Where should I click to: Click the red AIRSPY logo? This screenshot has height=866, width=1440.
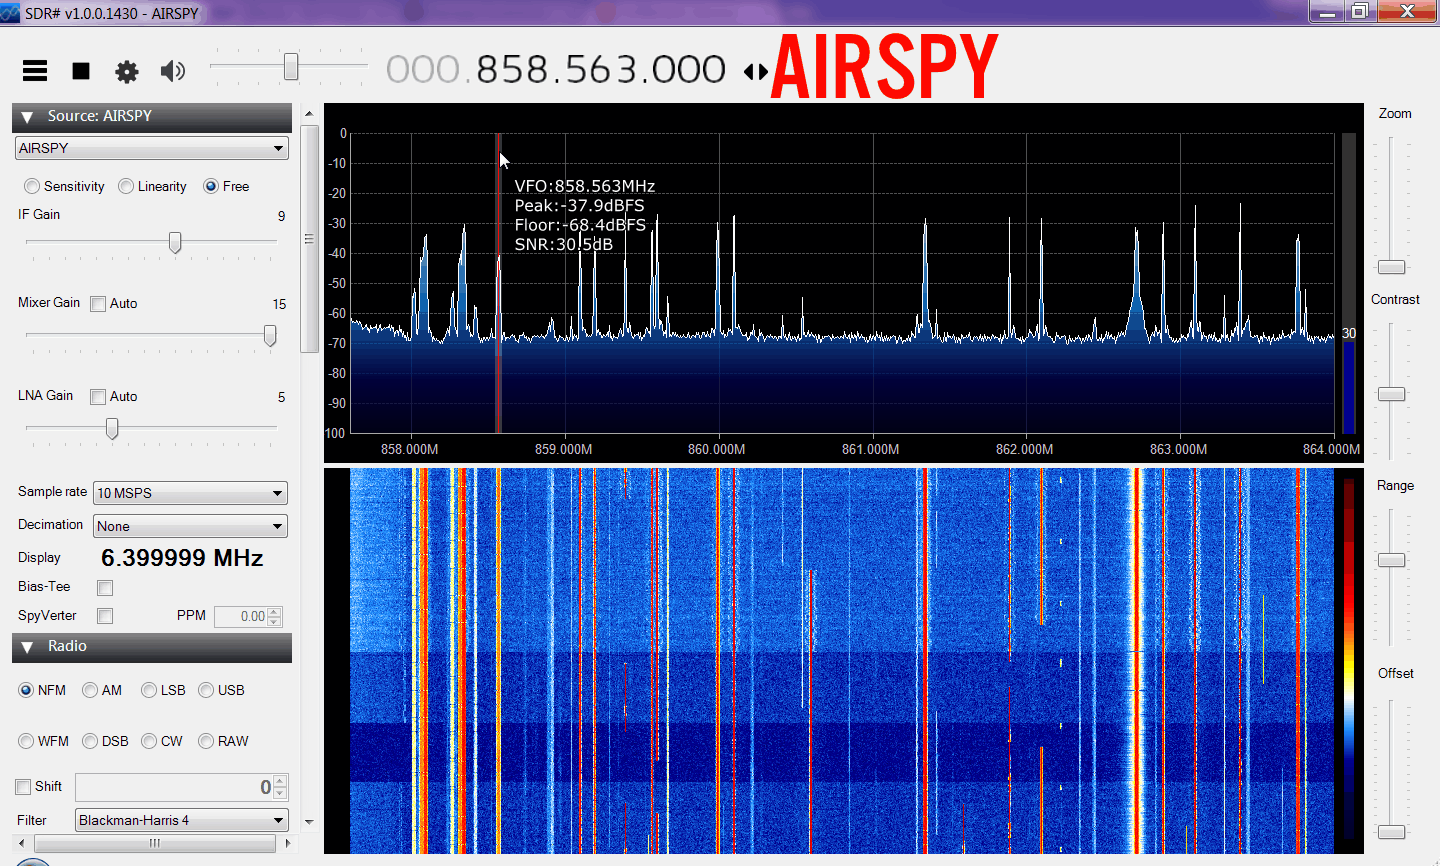click(x=884, y=67)
